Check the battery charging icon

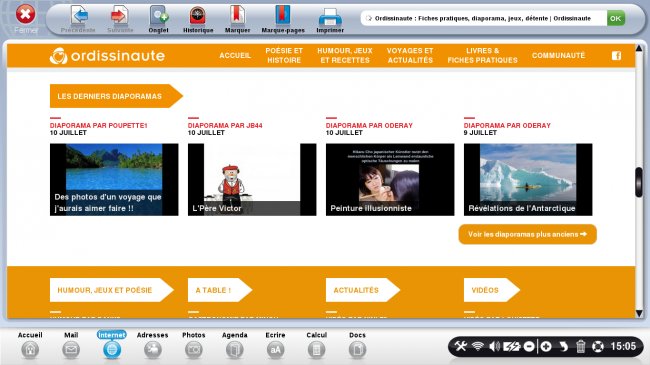coord(511,346)
